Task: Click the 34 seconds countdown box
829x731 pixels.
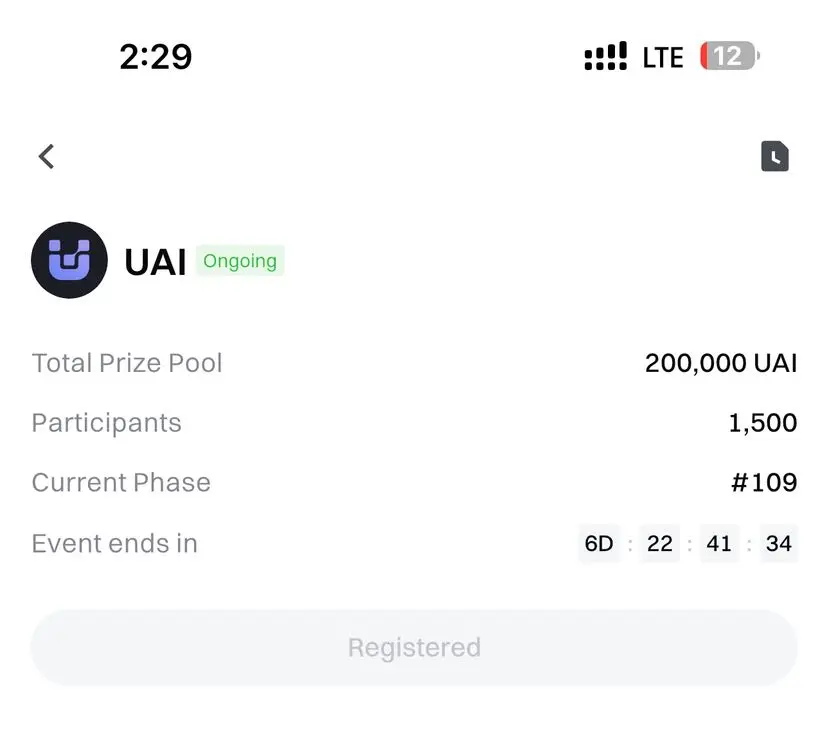Action: point(778,544)
